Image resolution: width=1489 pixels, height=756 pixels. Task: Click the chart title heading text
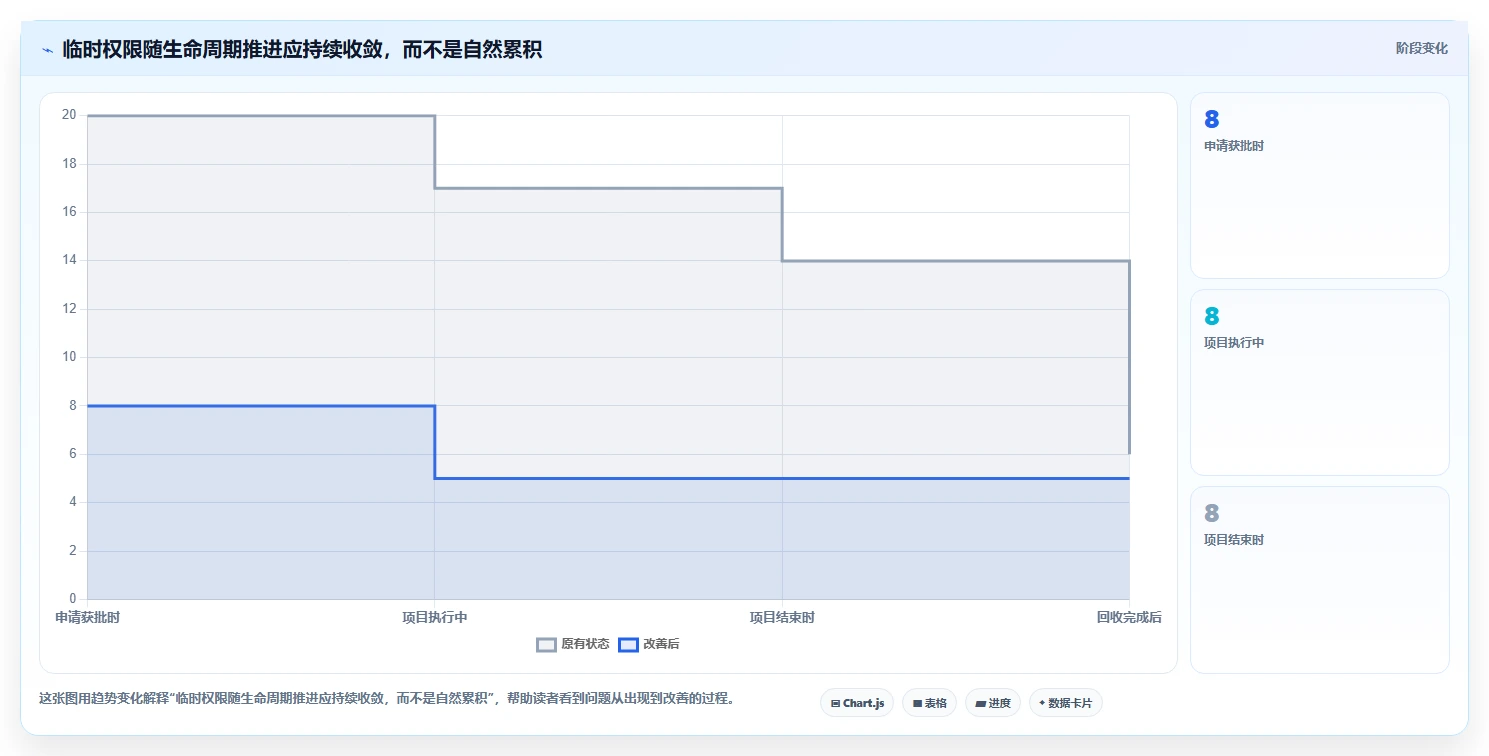click(x=302, y=49)
